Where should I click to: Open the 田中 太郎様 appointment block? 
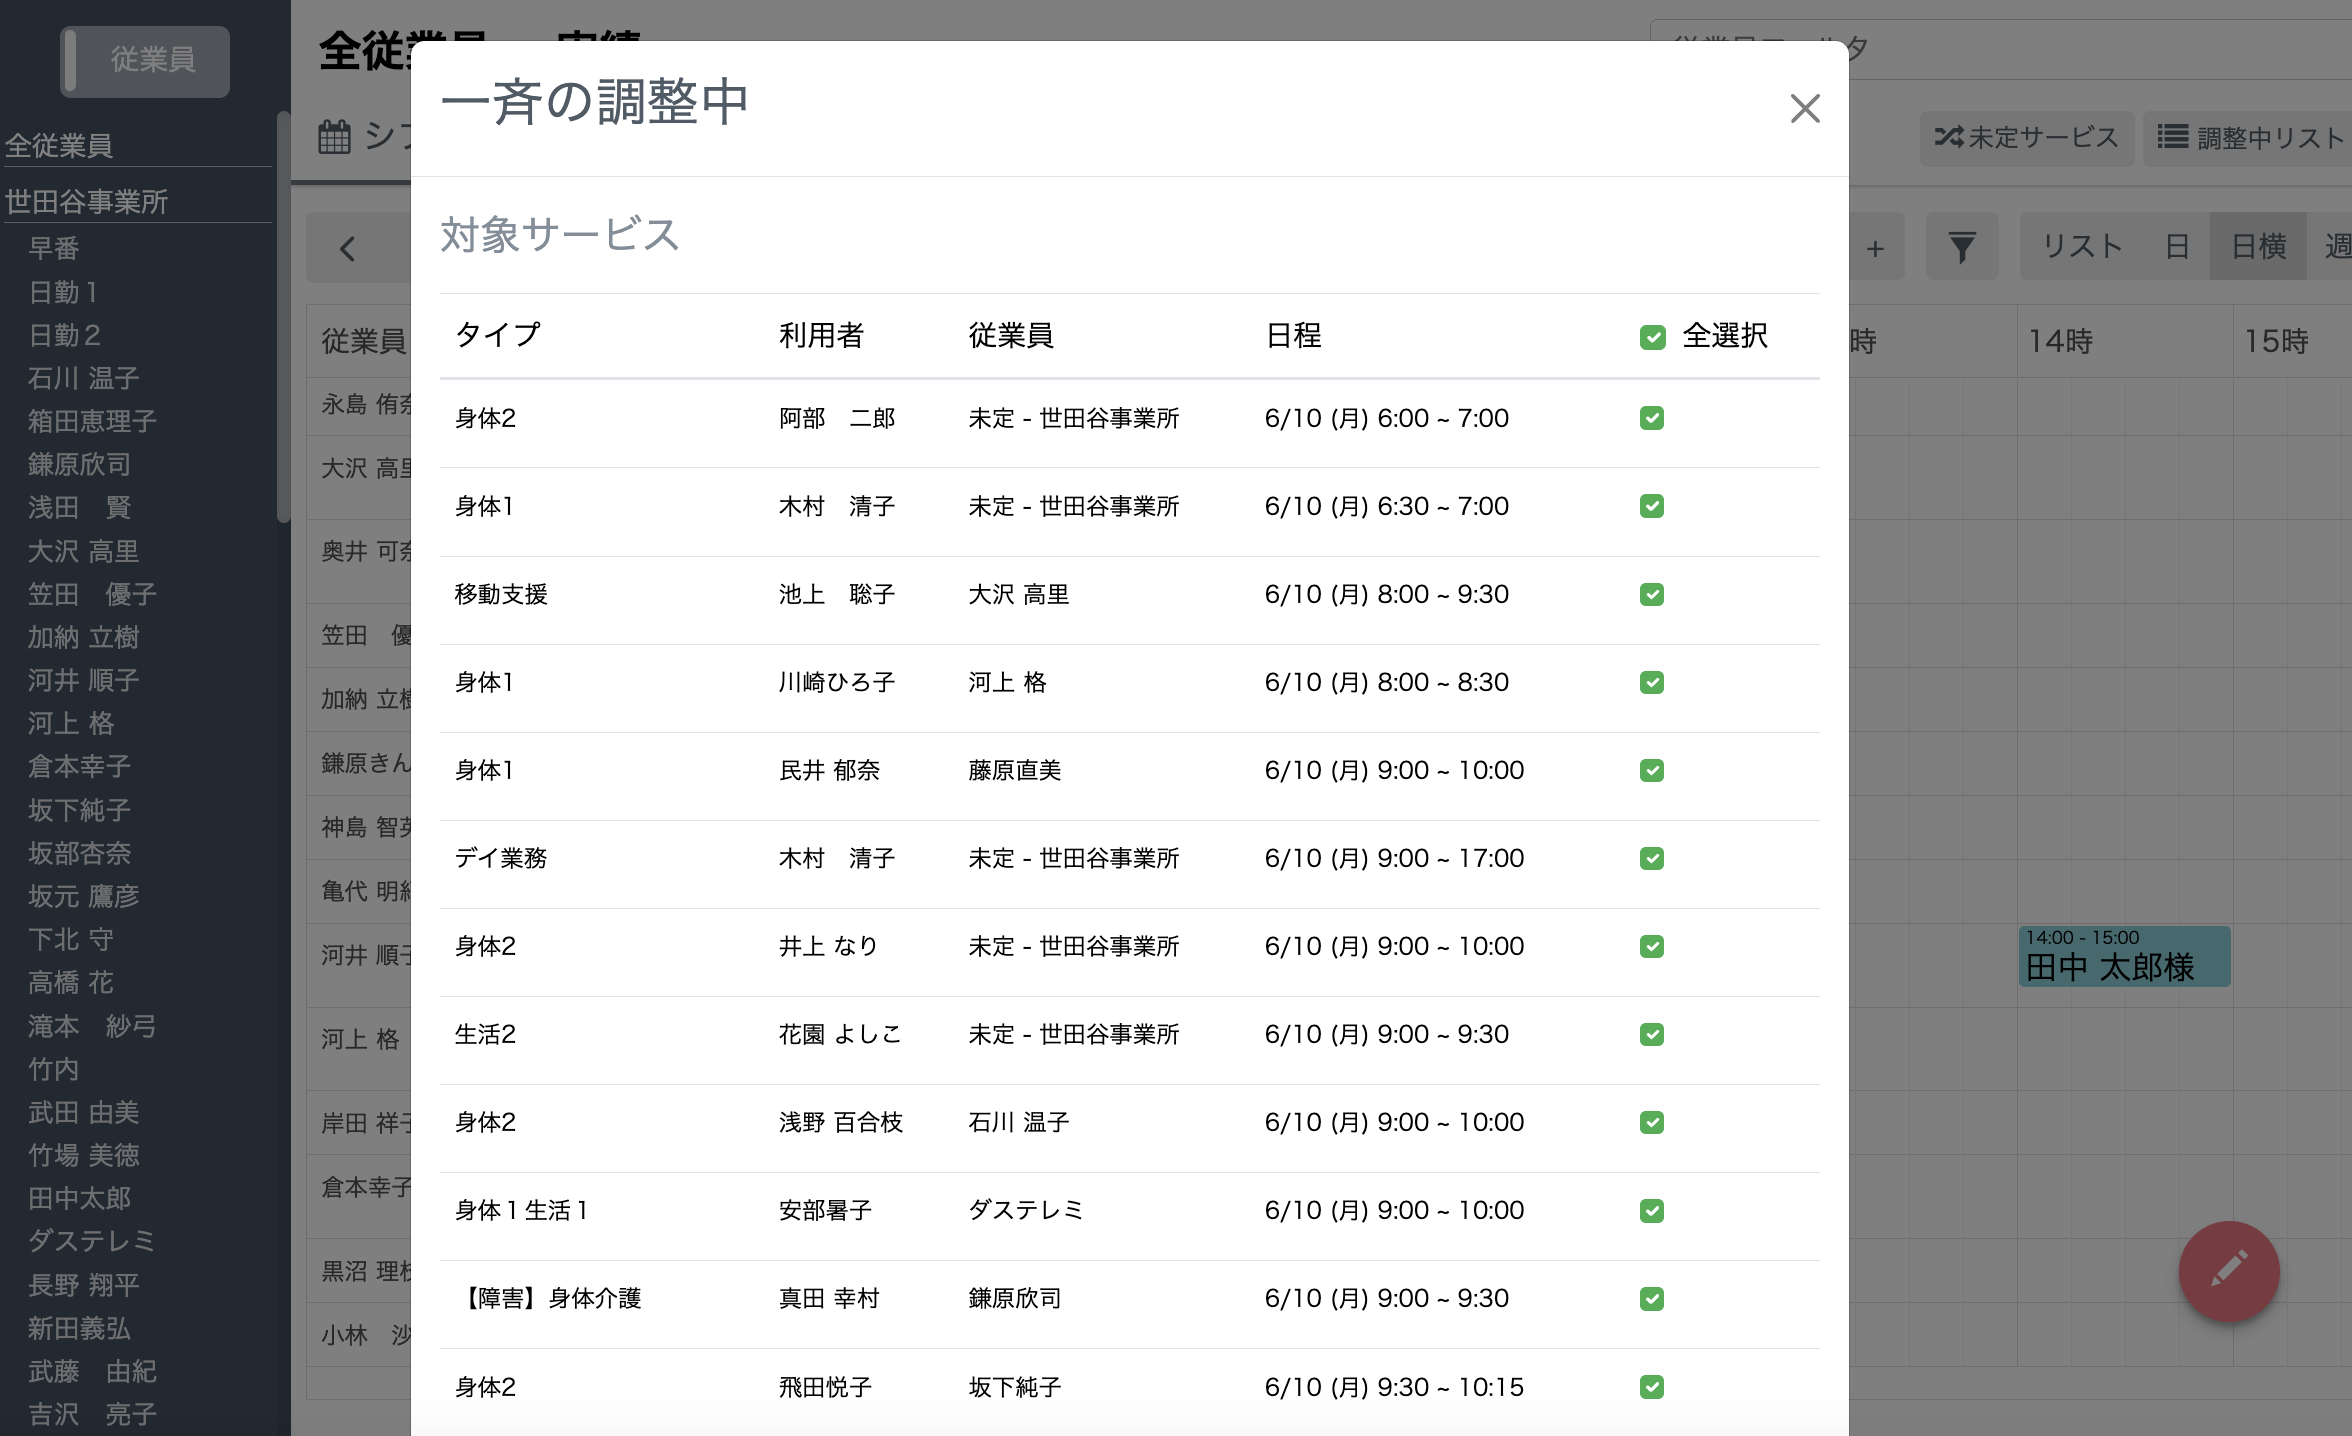click(x=2124, y=956)
